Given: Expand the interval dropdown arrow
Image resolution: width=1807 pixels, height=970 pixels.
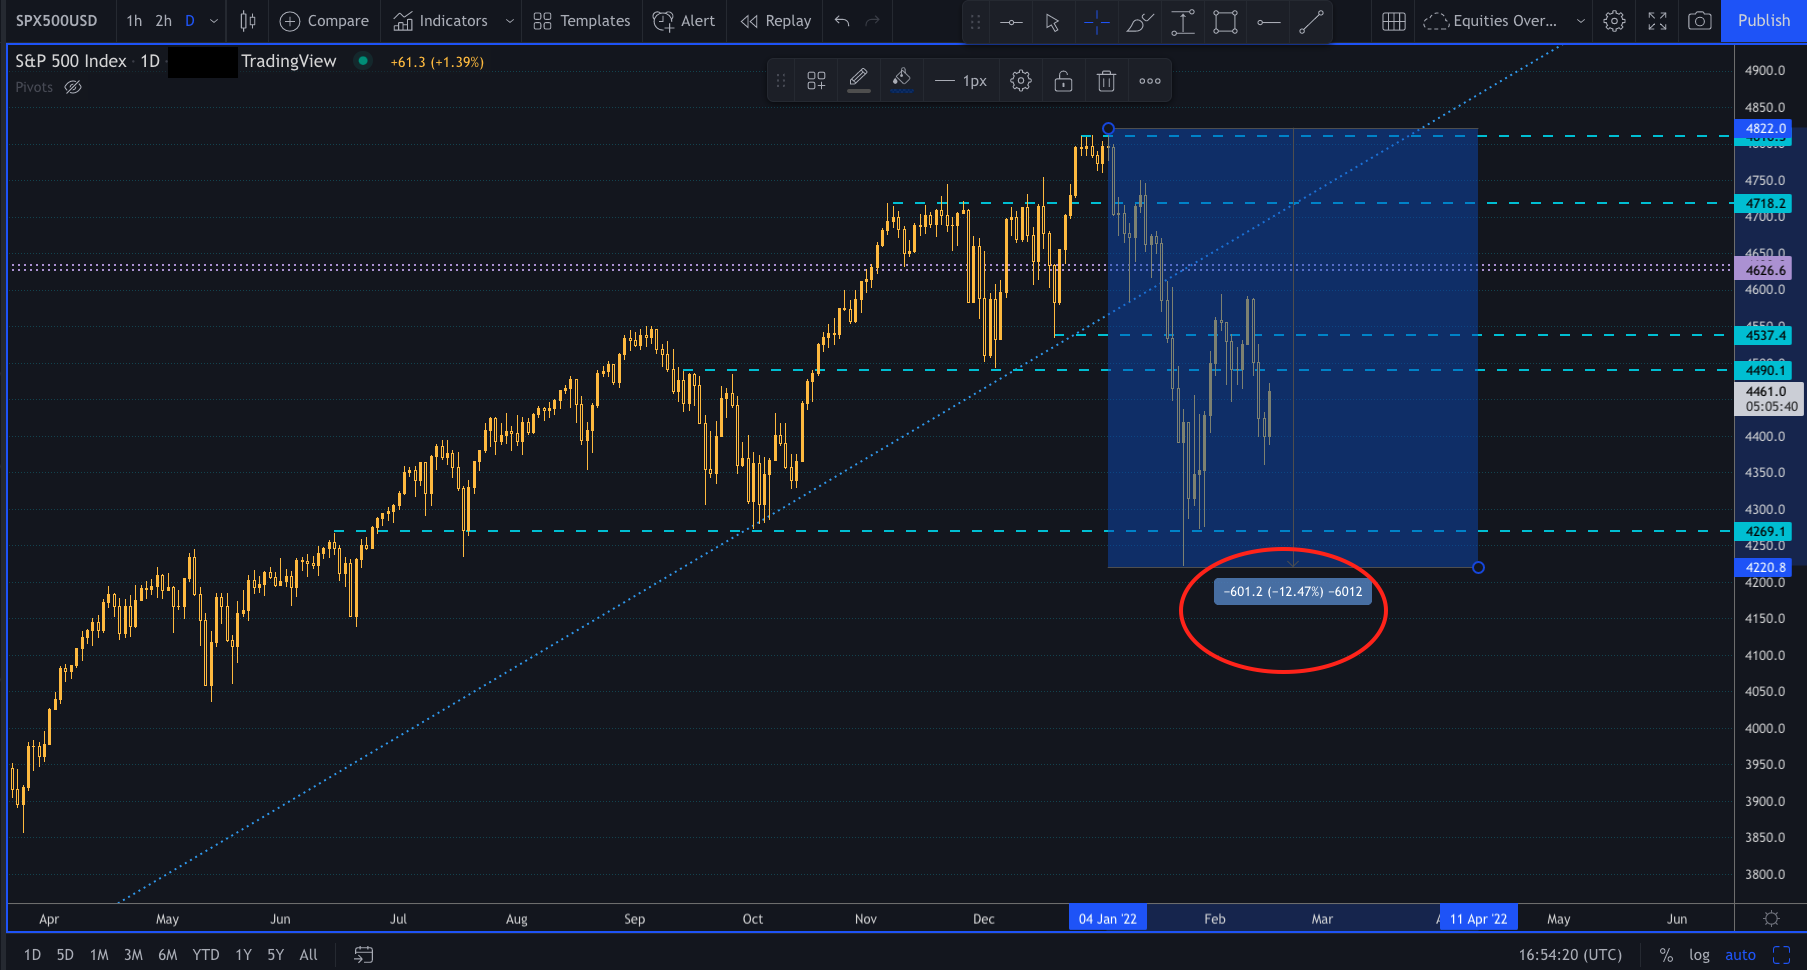Looking at the screenshot, I should (213, 20).
